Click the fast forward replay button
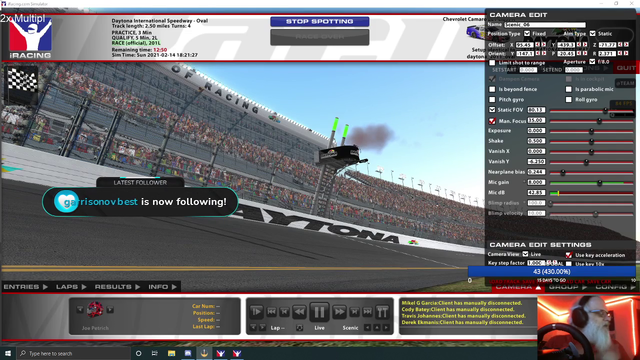 coord(339,312)
